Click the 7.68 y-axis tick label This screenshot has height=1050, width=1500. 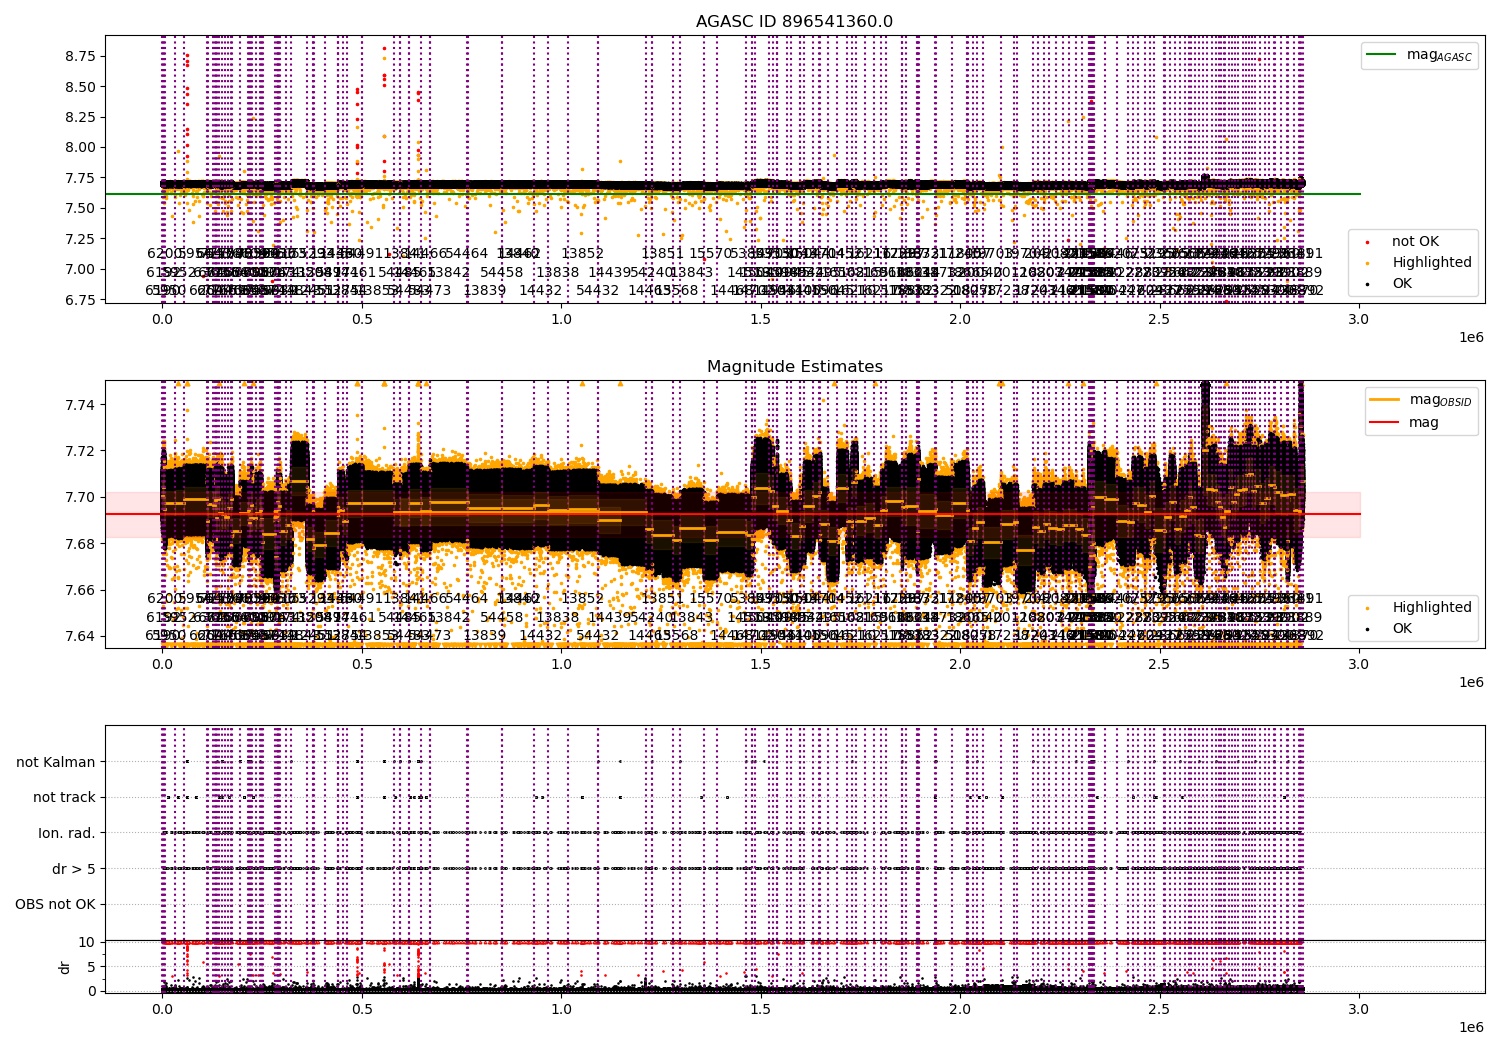coord(80,544)
